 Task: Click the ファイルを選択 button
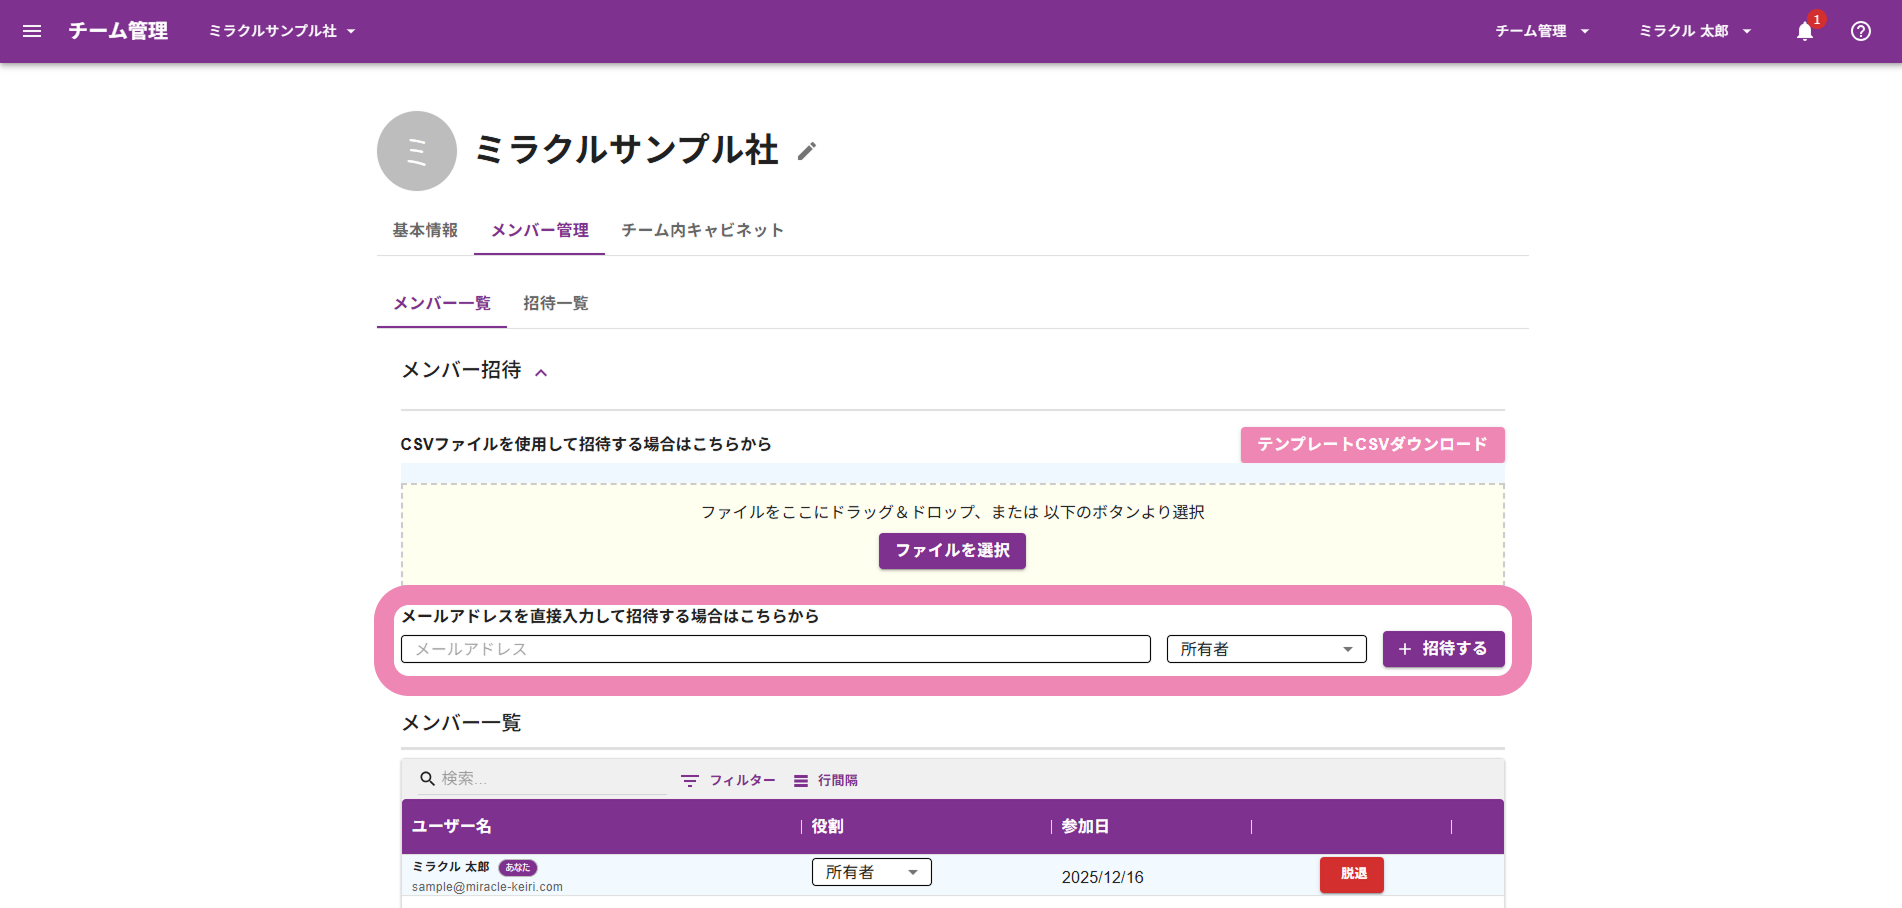click(x=952, y=551)
